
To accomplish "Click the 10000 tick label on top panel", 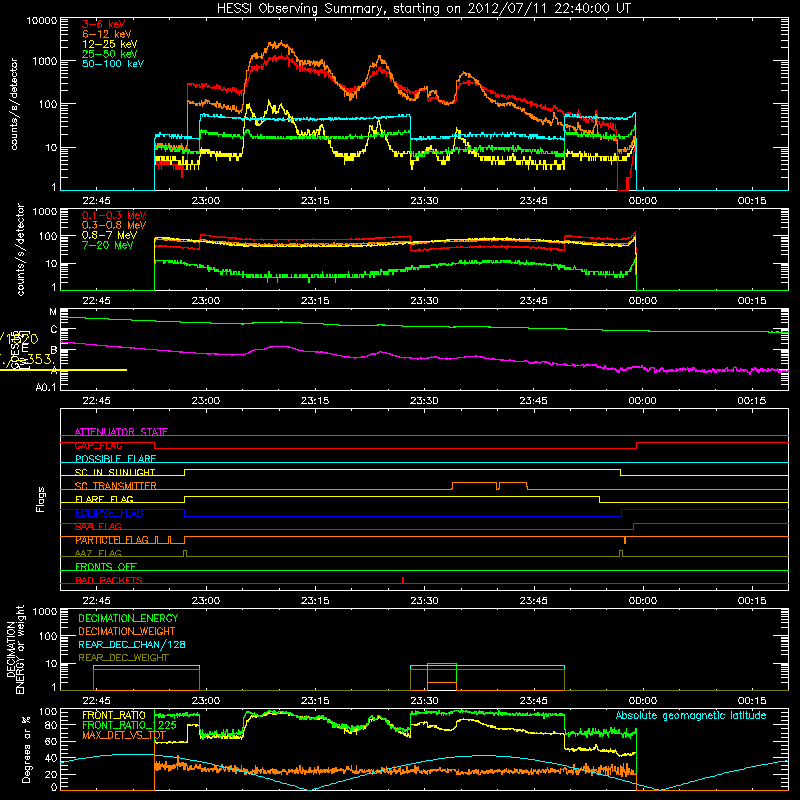I will tap(42, 21).
